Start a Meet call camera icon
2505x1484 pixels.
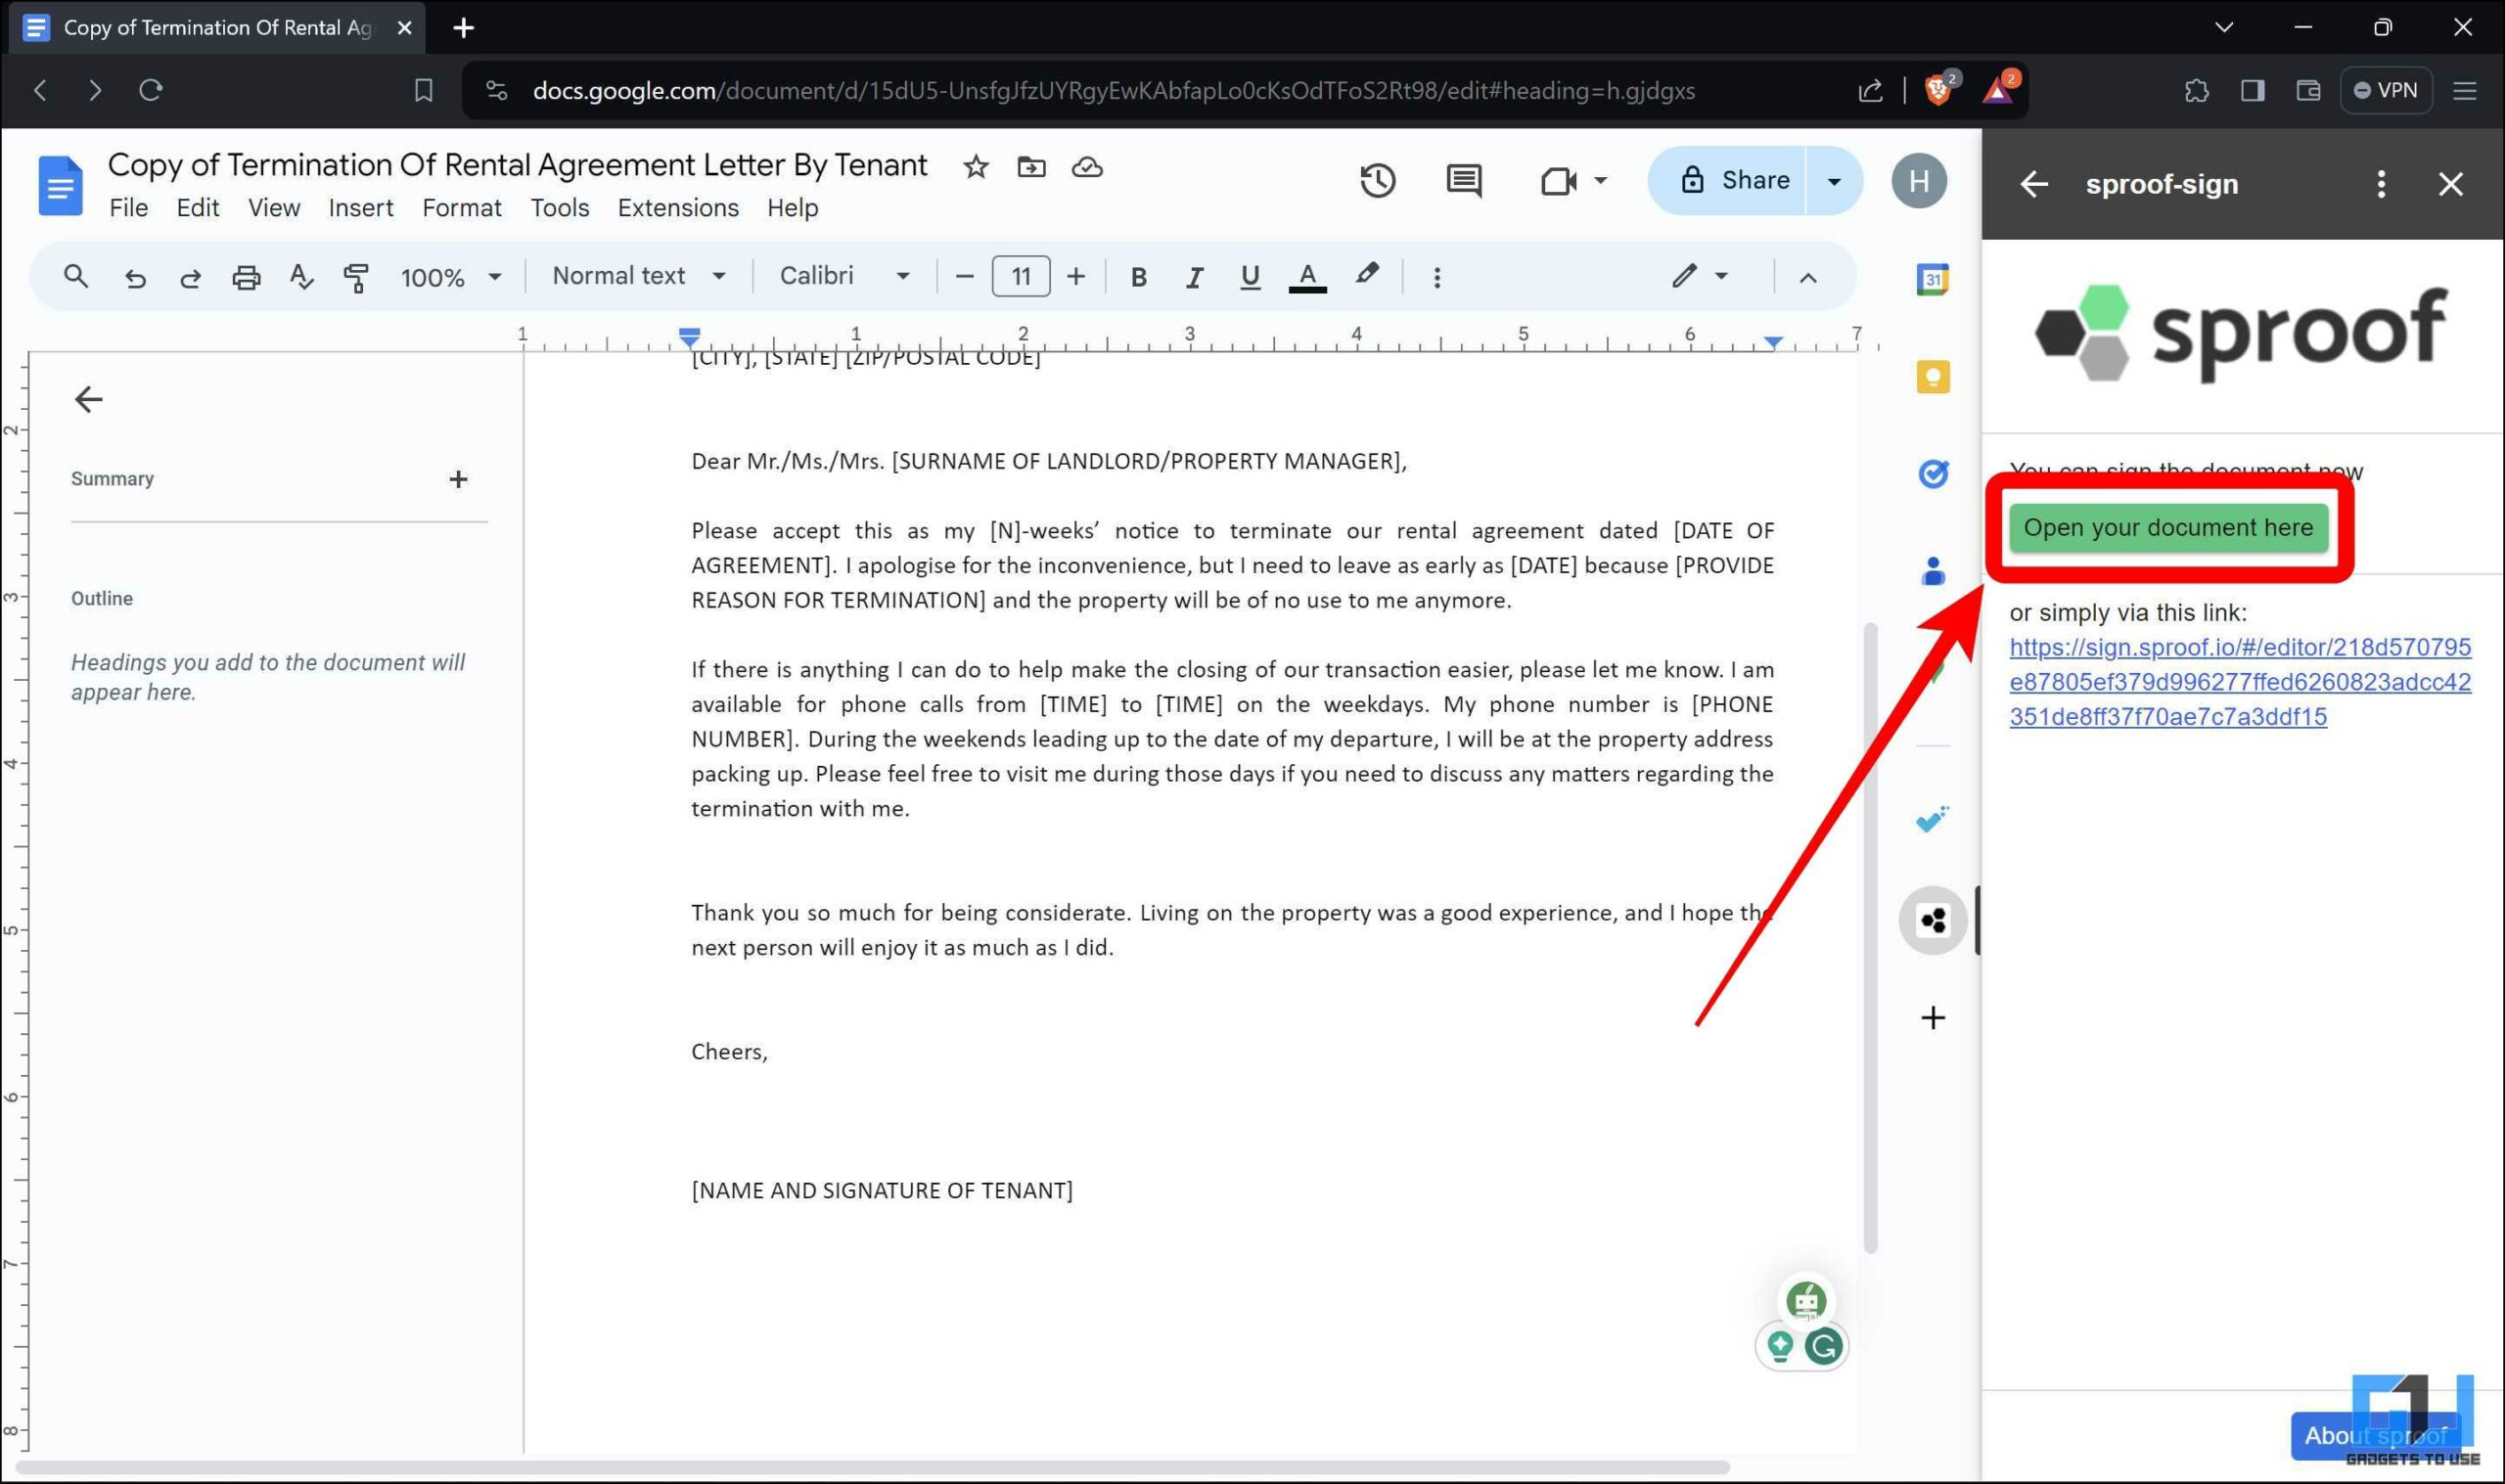point(1559,181)
